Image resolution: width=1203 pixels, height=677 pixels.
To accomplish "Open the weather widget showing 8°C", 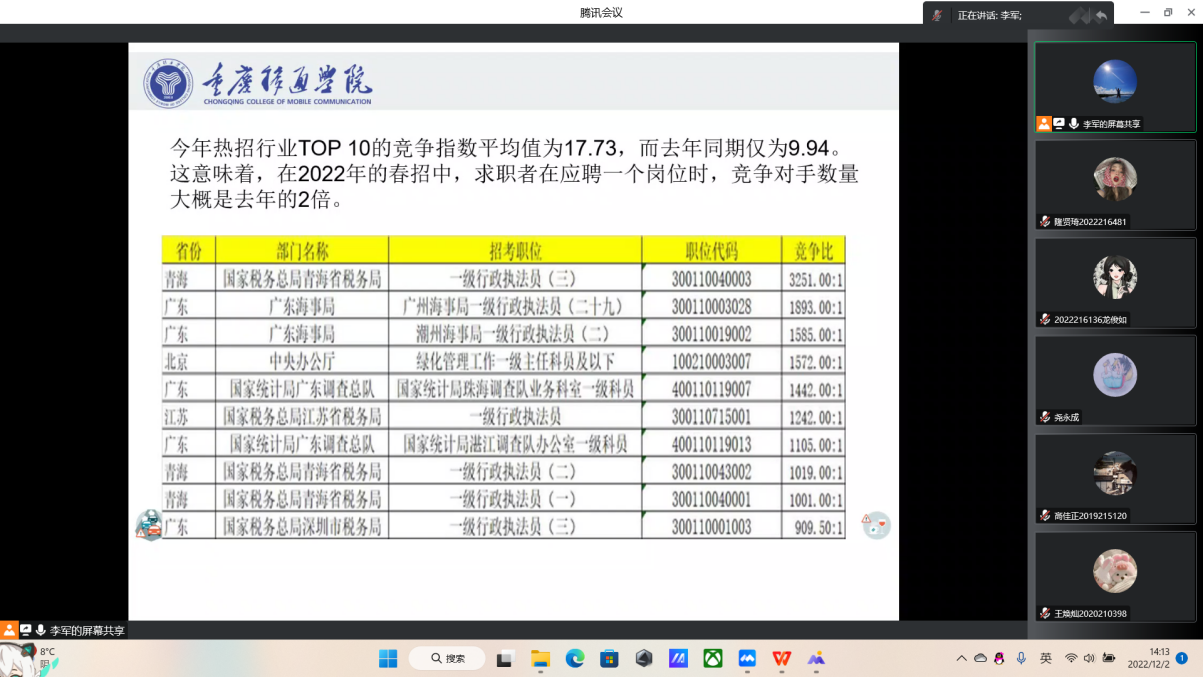I will [x=30, y=658].
